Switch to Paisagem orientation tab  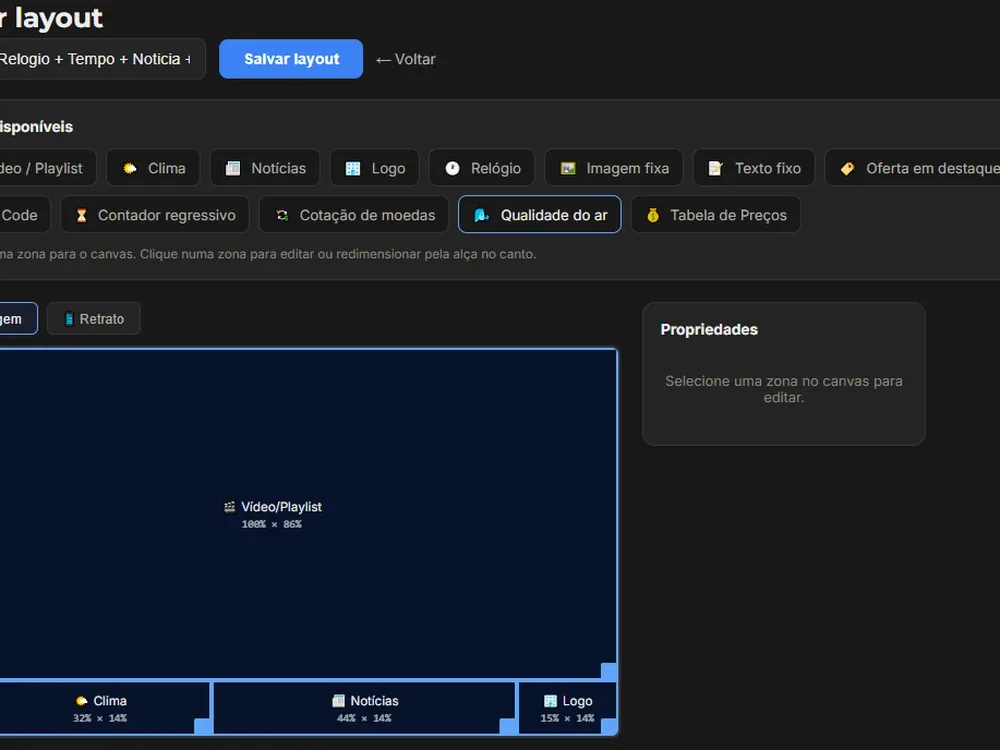18,318
